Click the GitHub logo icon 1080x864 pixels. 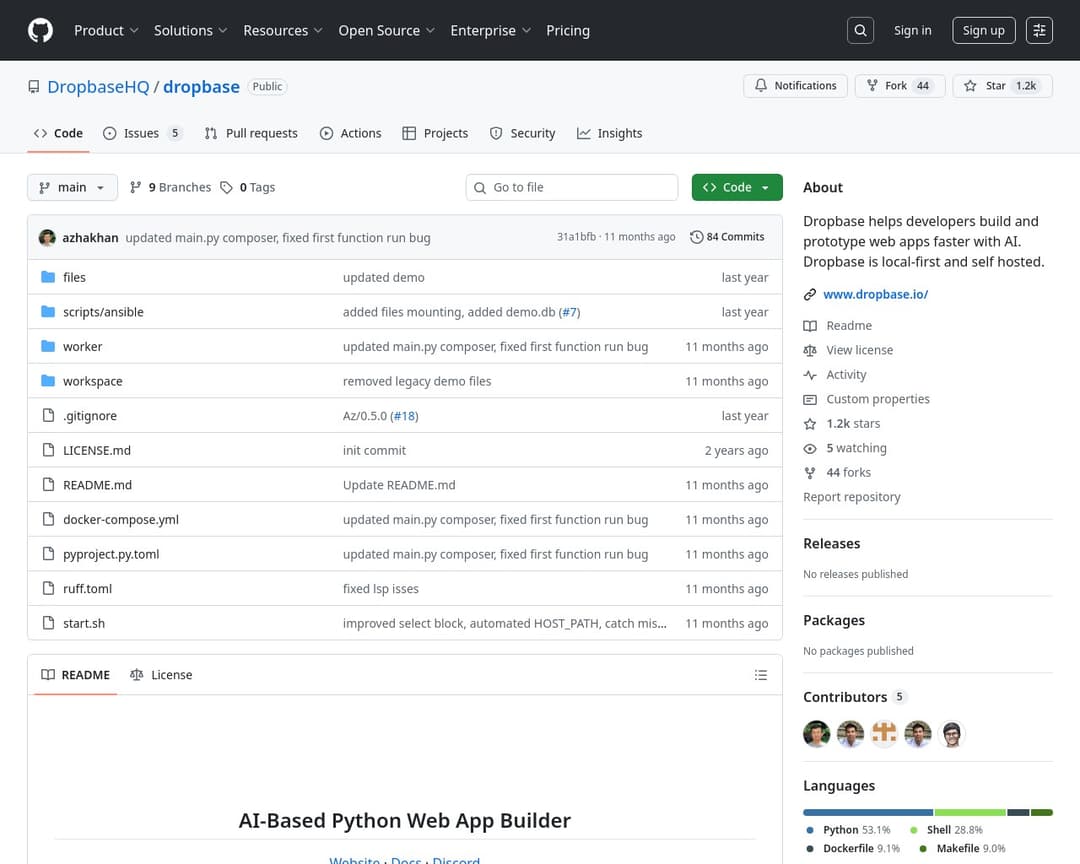40,30
